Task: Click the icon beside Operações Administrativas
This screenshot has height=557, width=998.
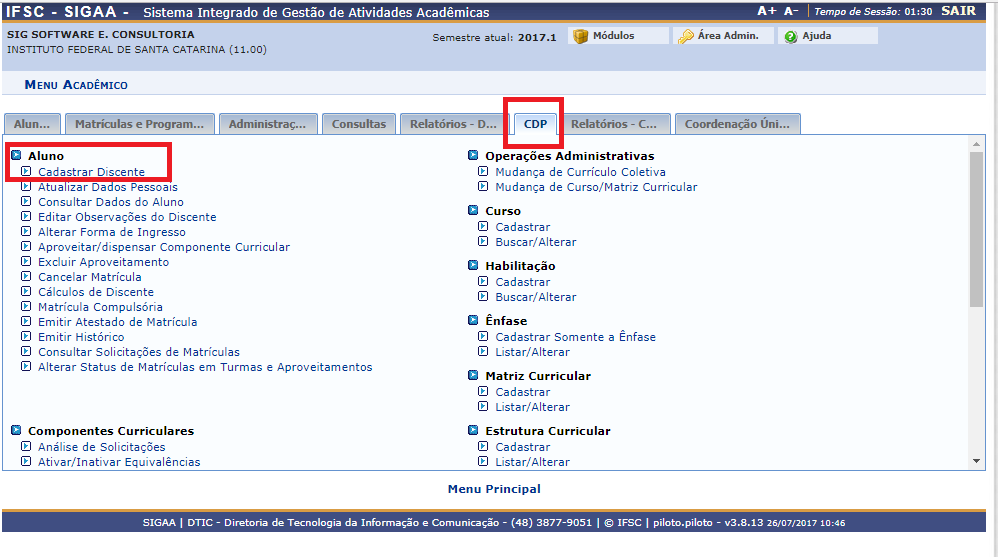Action: click(x=474, y=156)
